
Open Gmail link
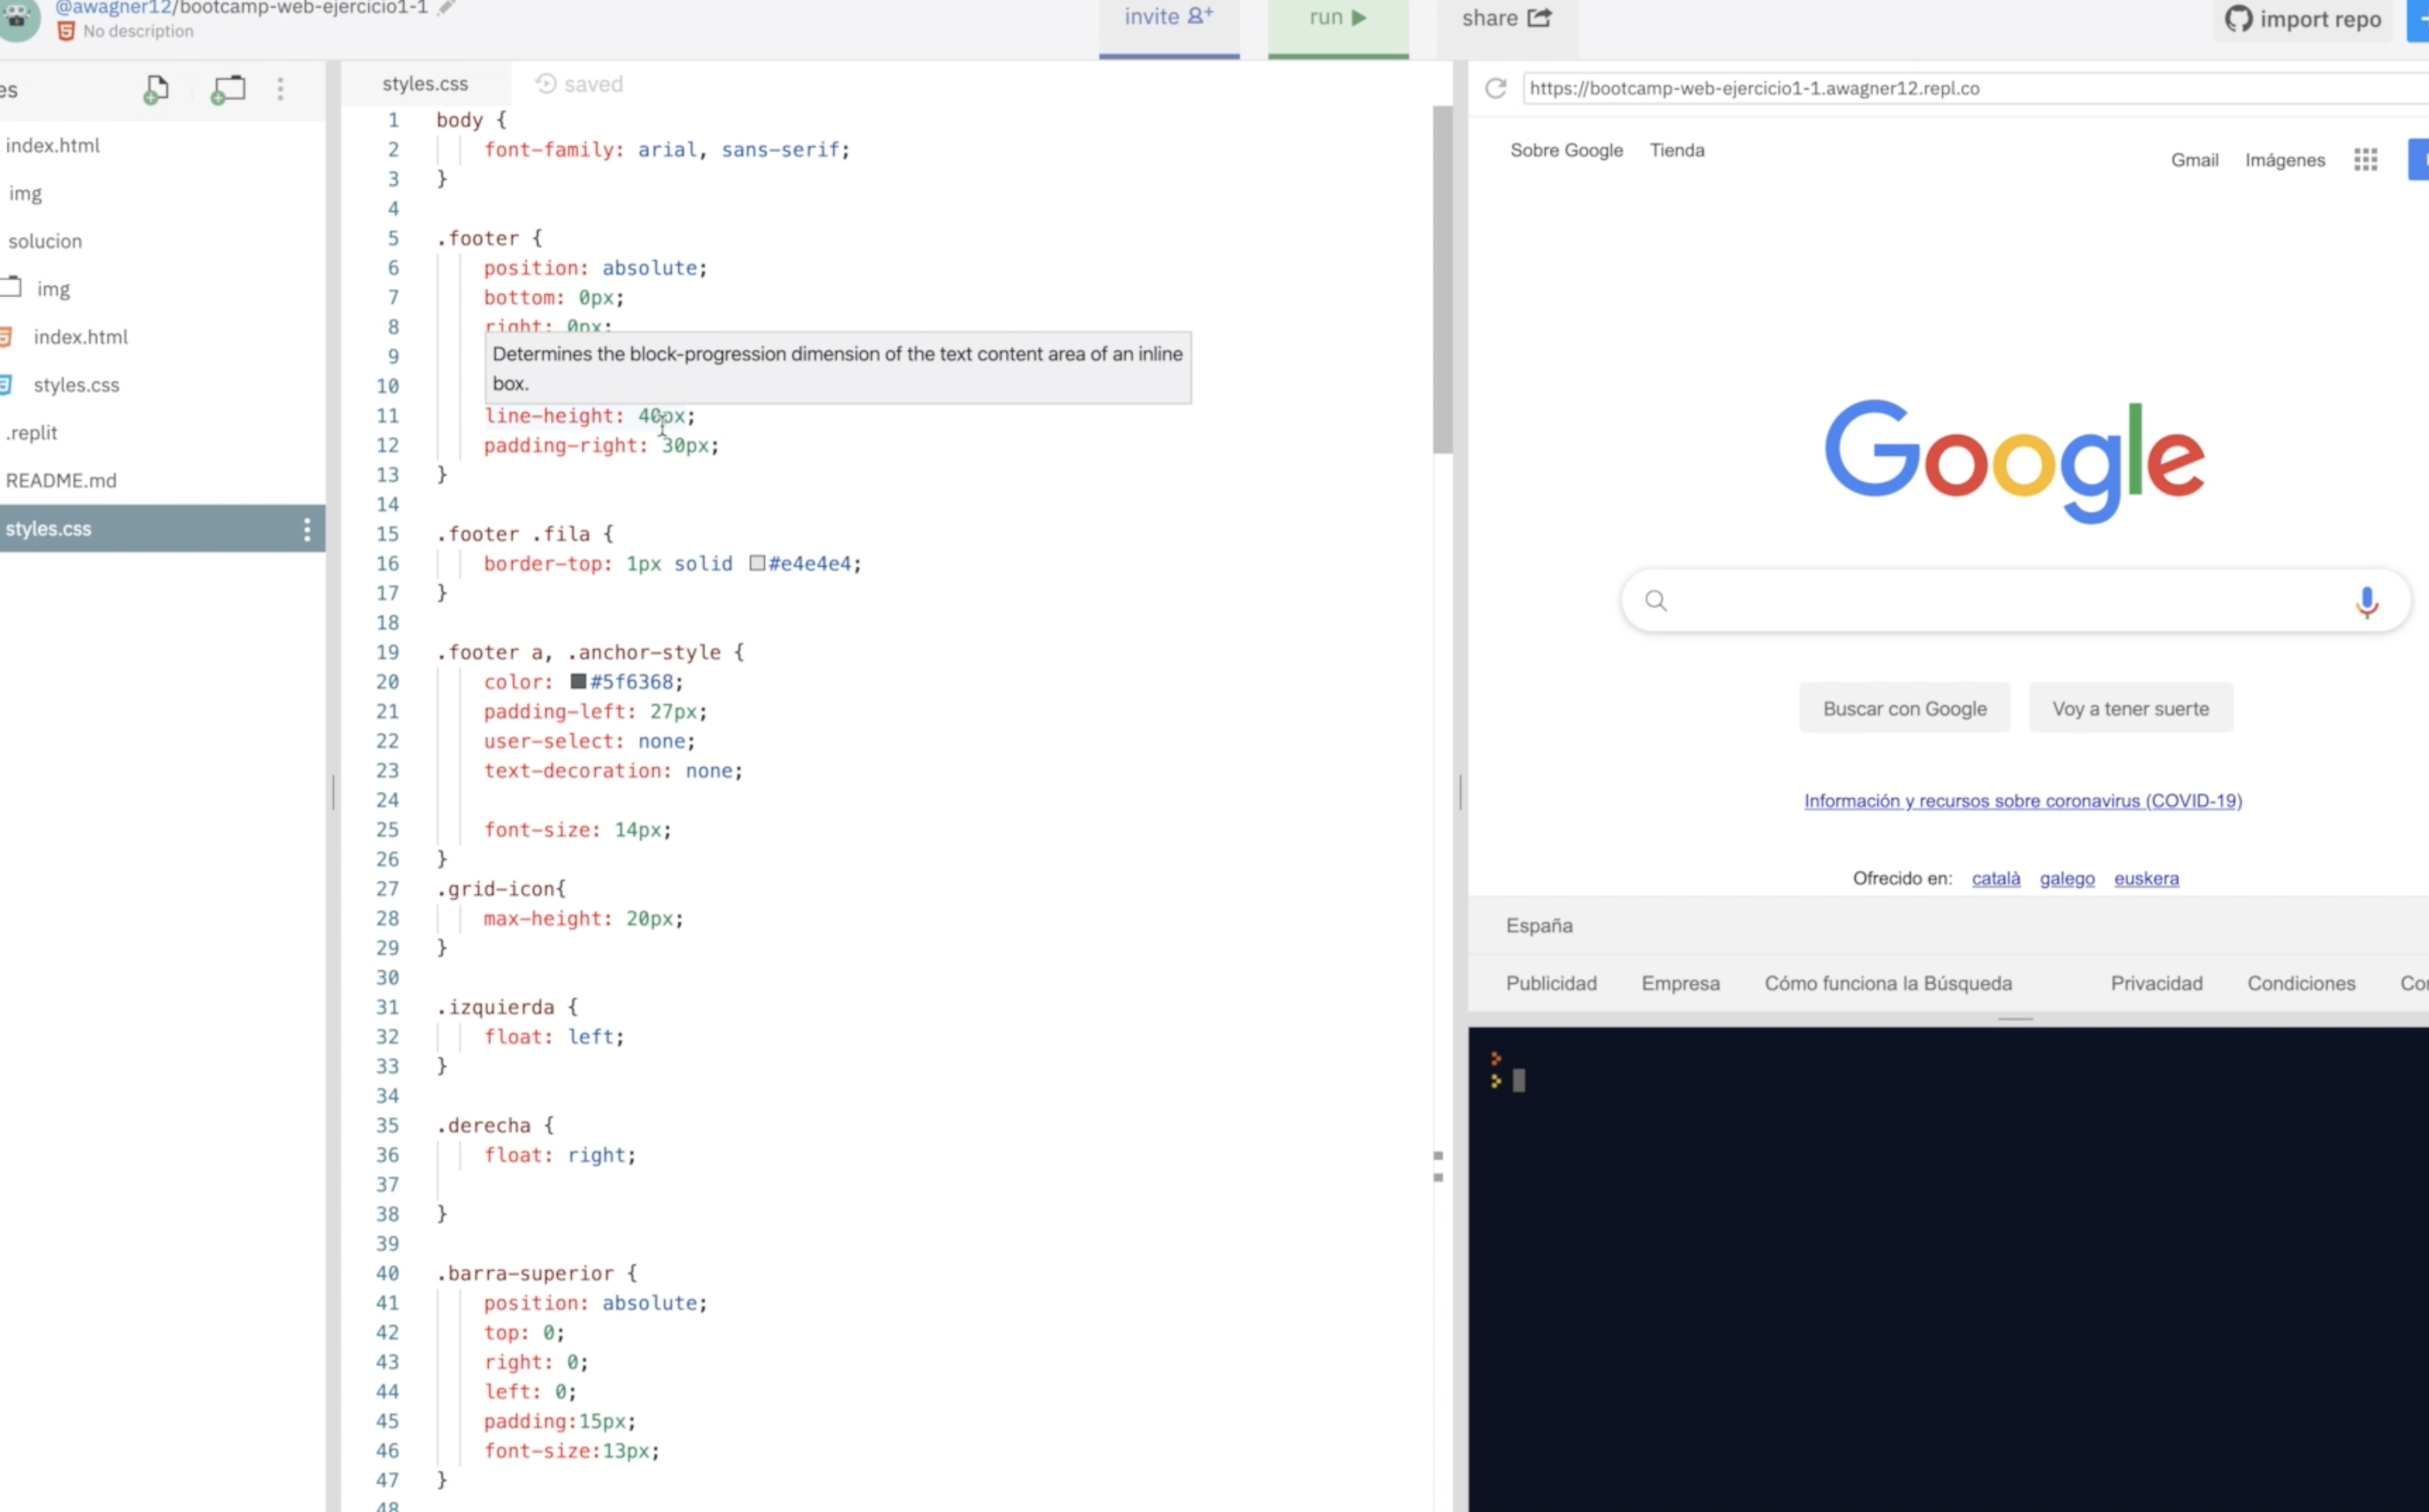coord(2194,160)
